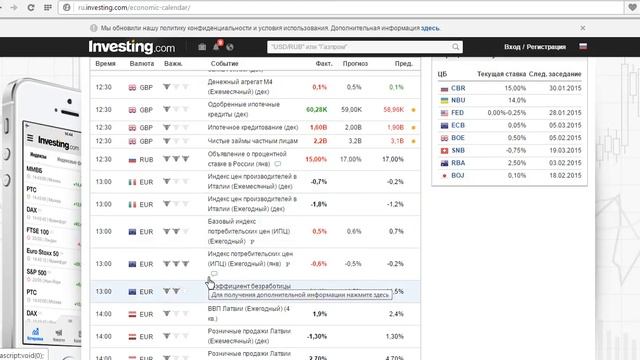Click the 'Время' column header
The height and width of the screenshot is (360, 640).
tap(105, 64)
